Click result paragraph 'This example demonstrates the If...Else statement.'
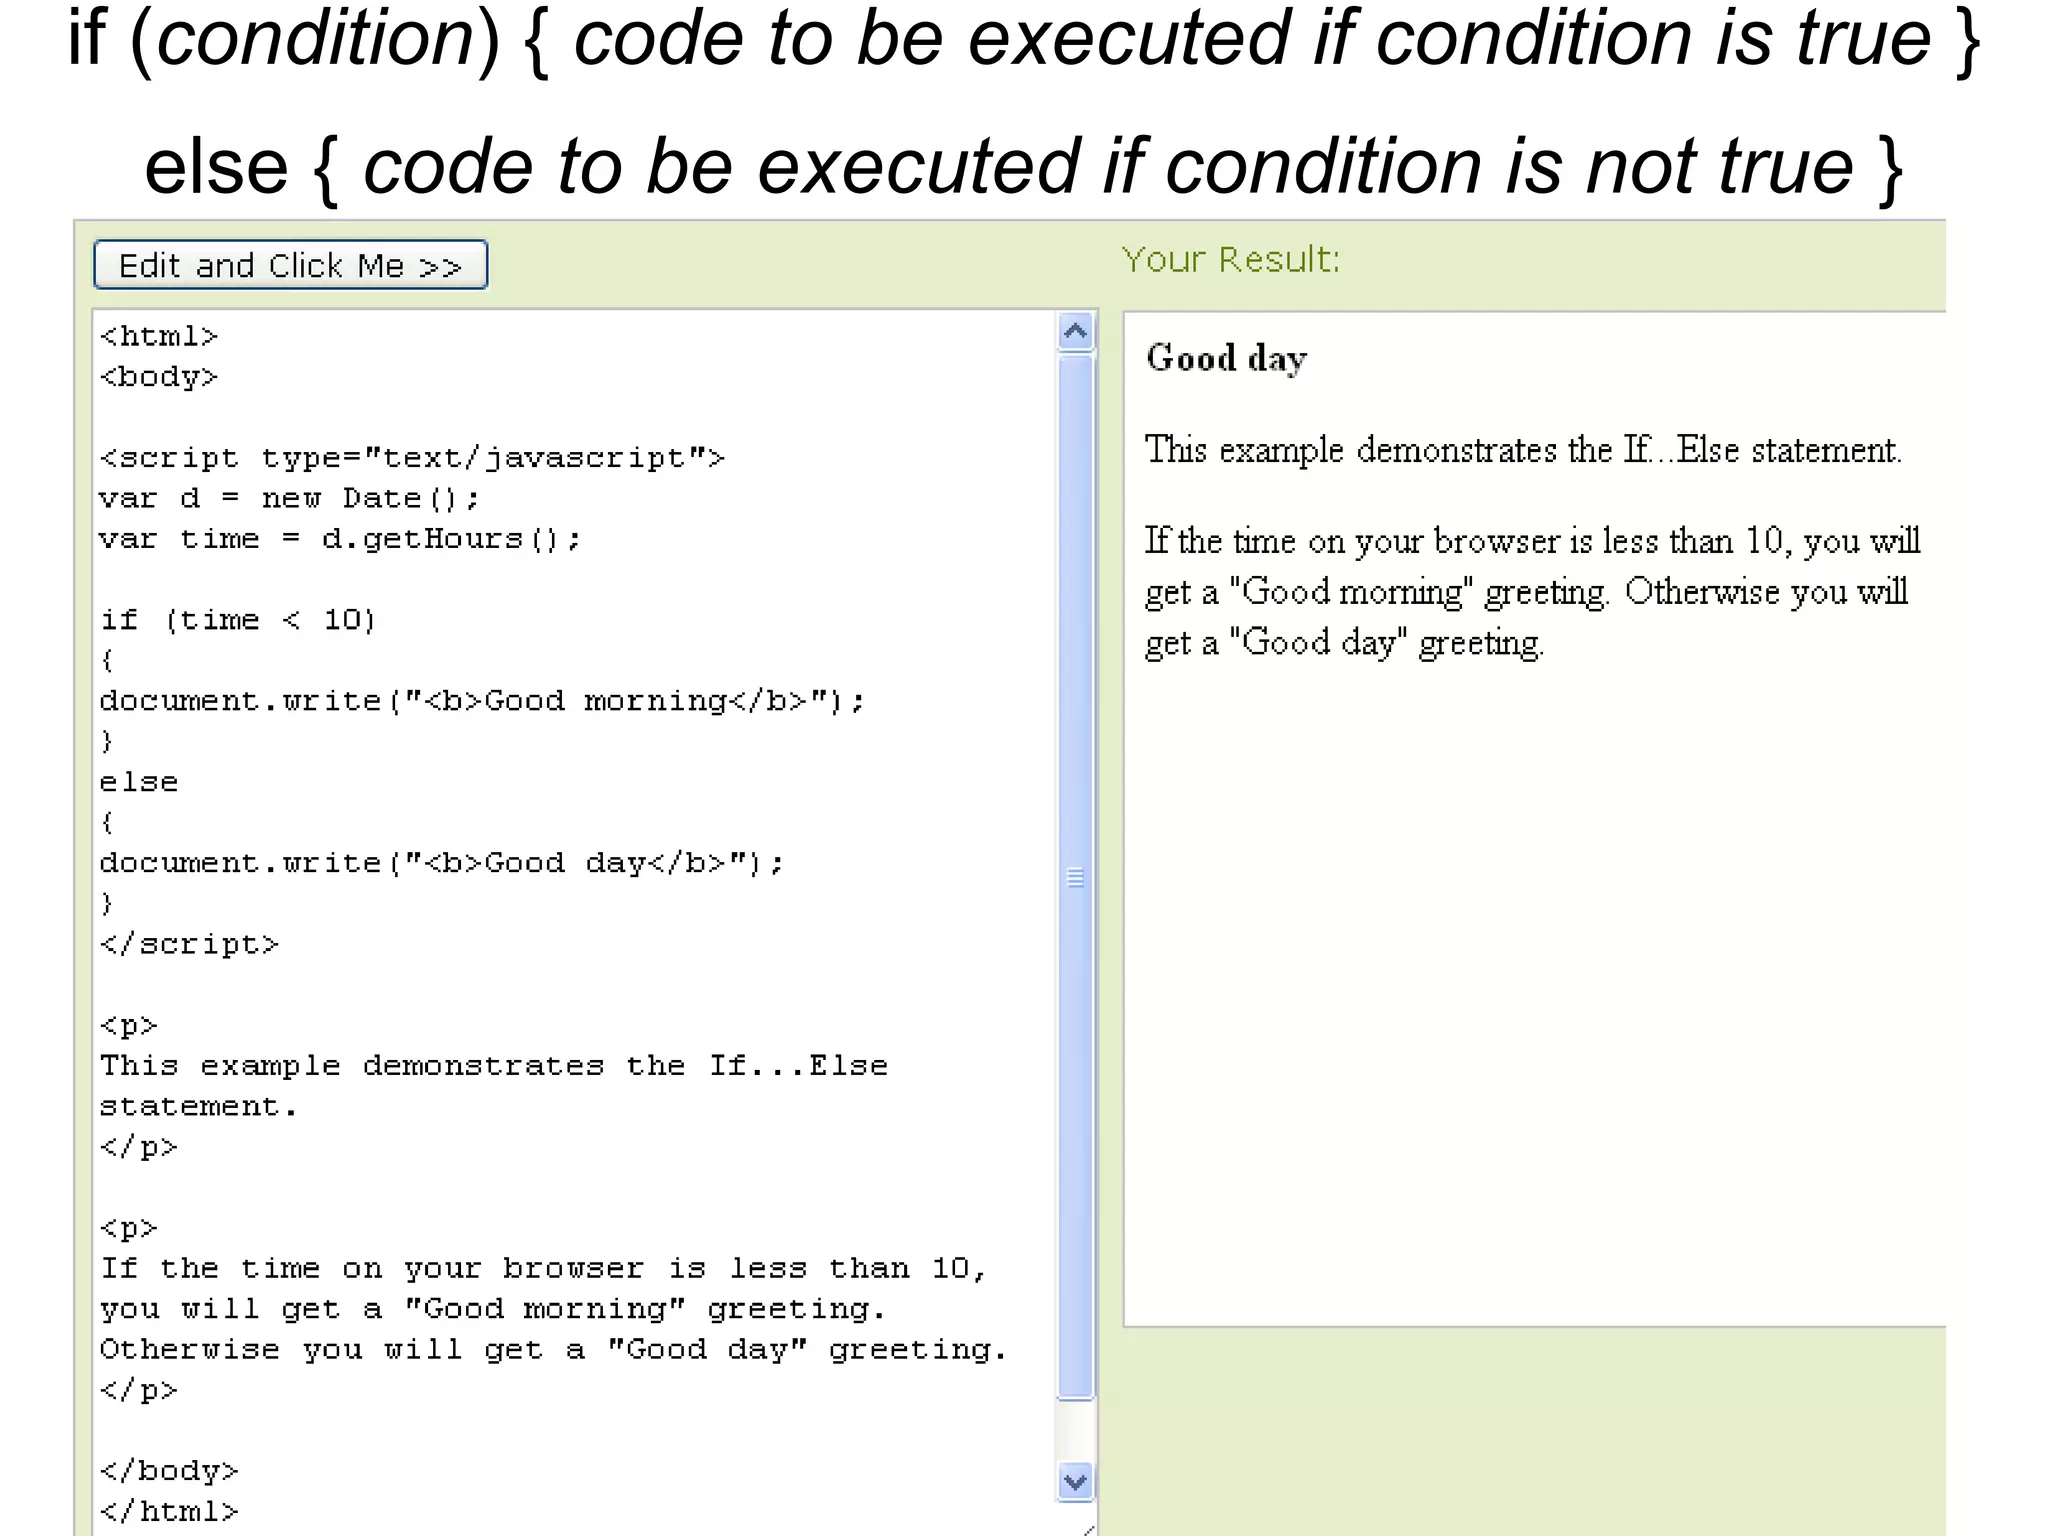 (x=1523, y=450)
